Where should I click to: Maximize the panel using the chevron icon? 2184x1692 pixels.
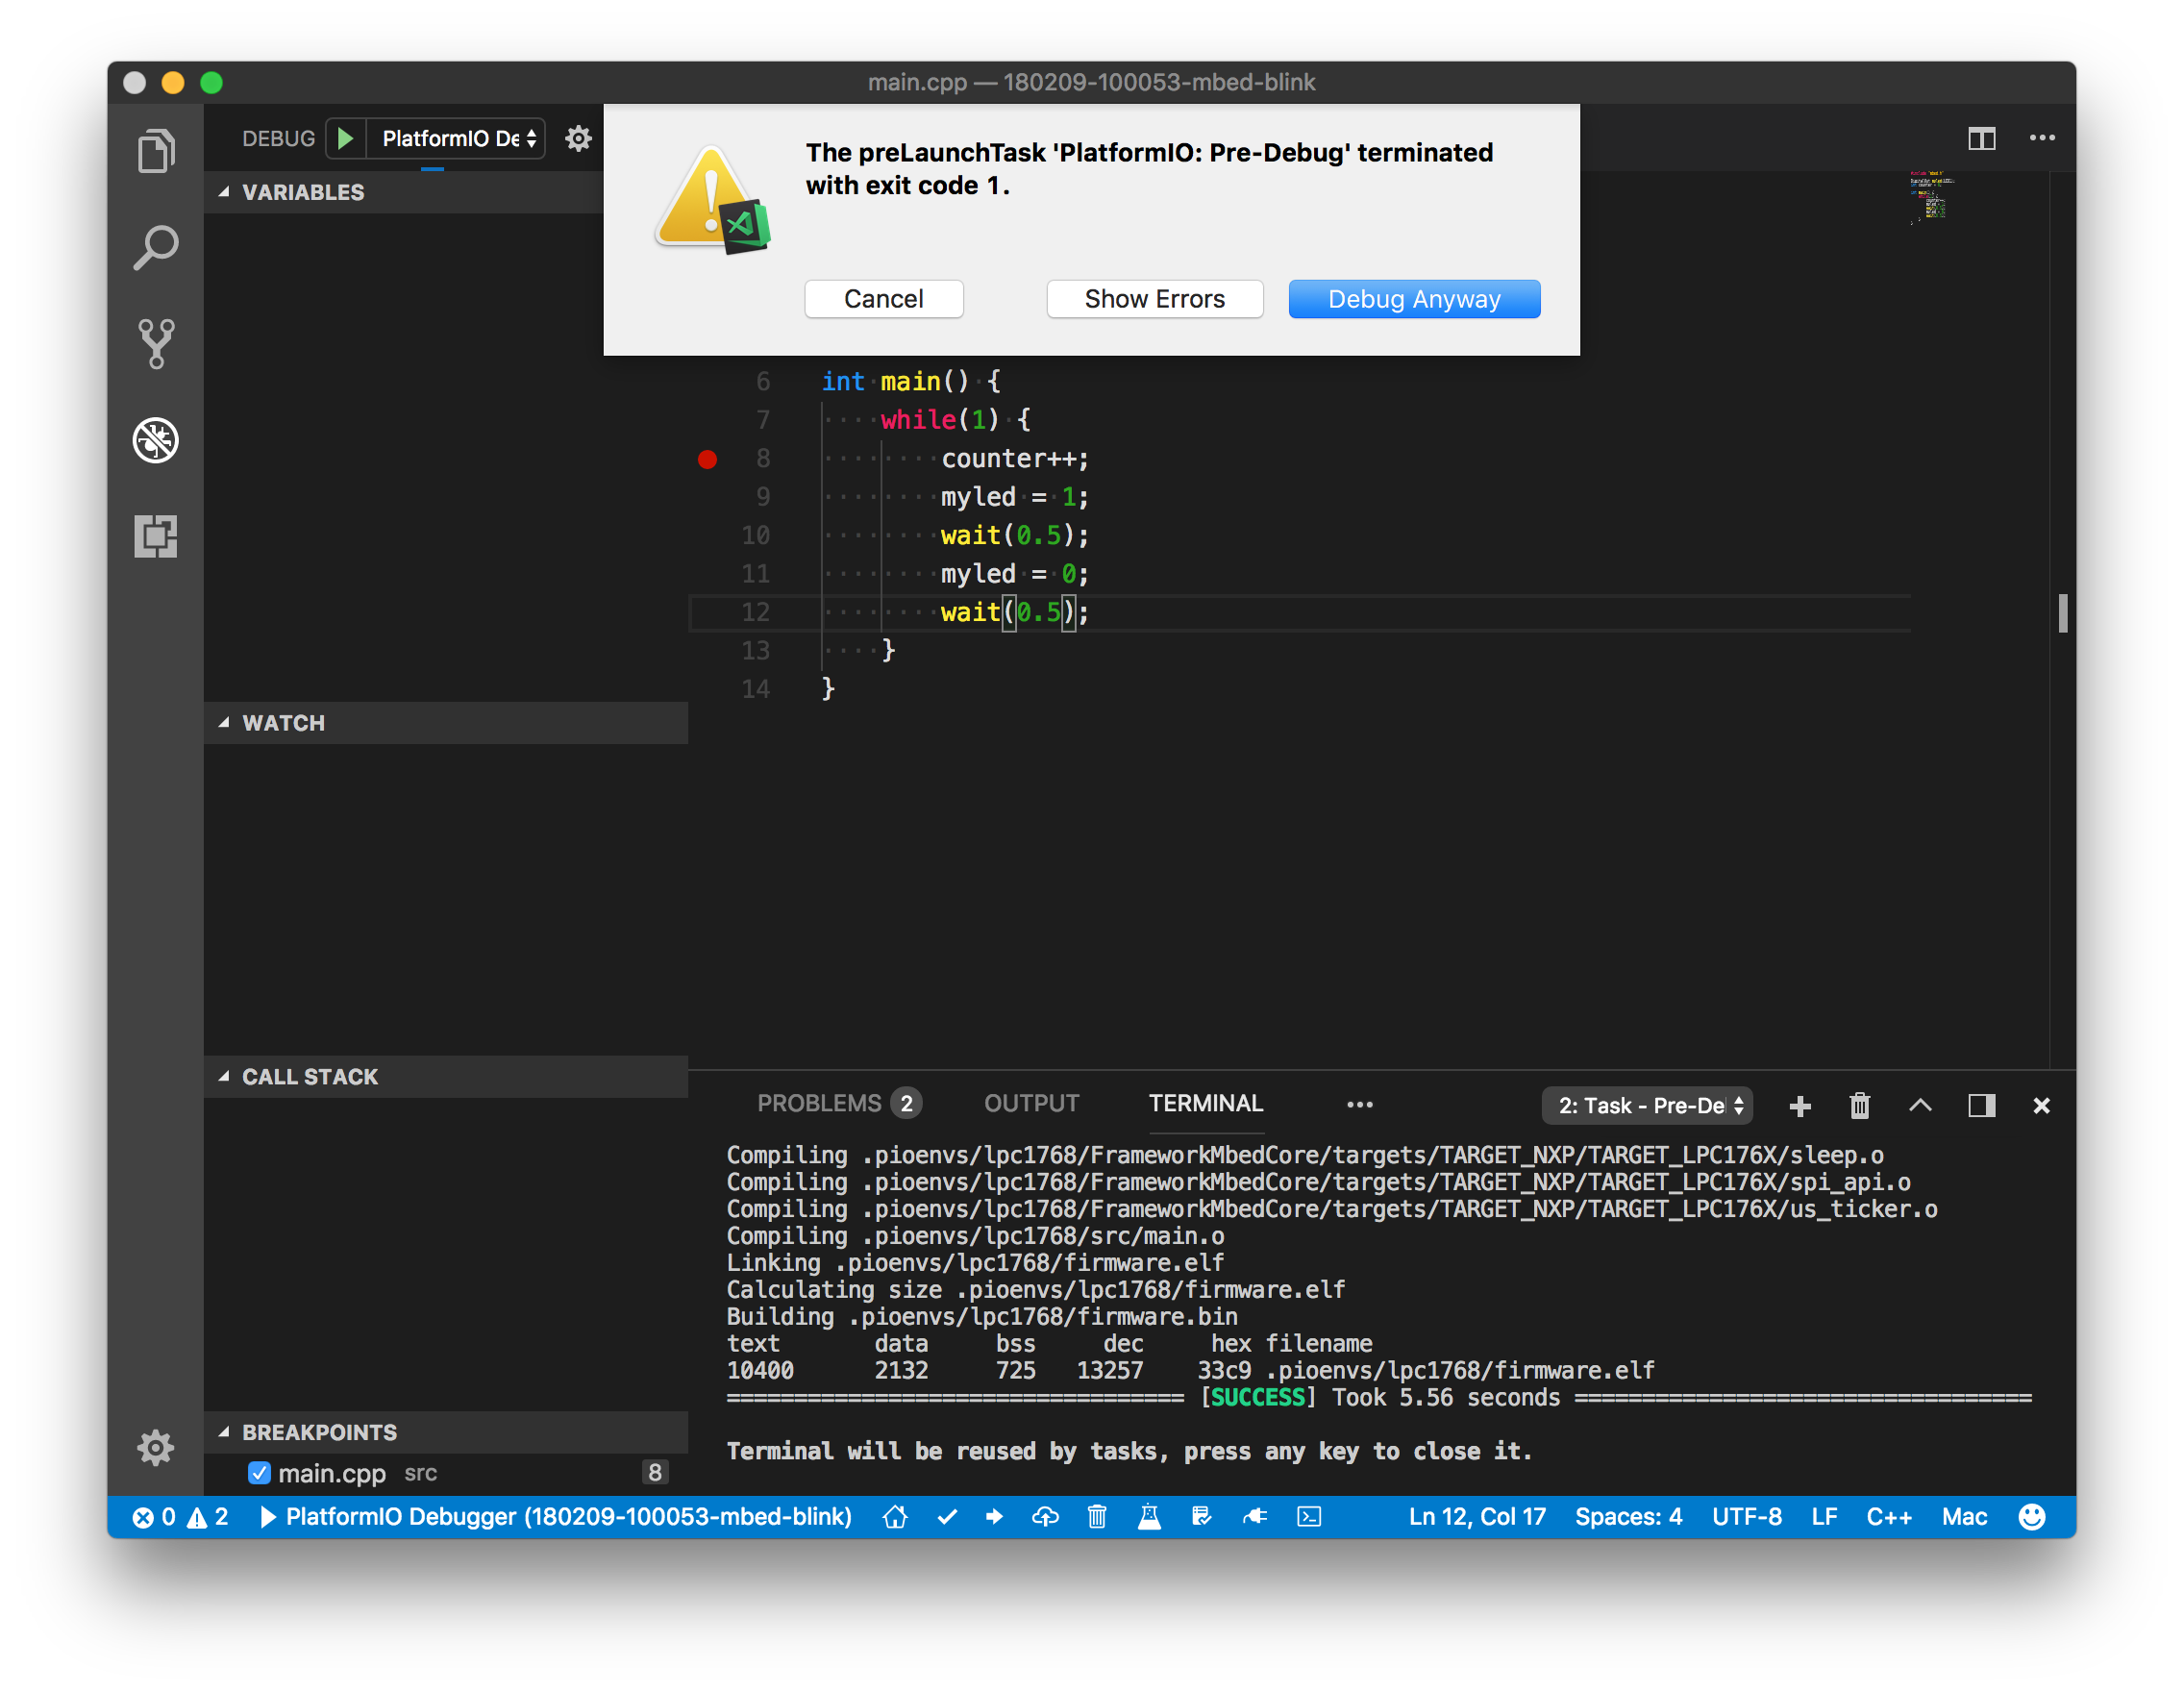[x=1921, y=1106]
